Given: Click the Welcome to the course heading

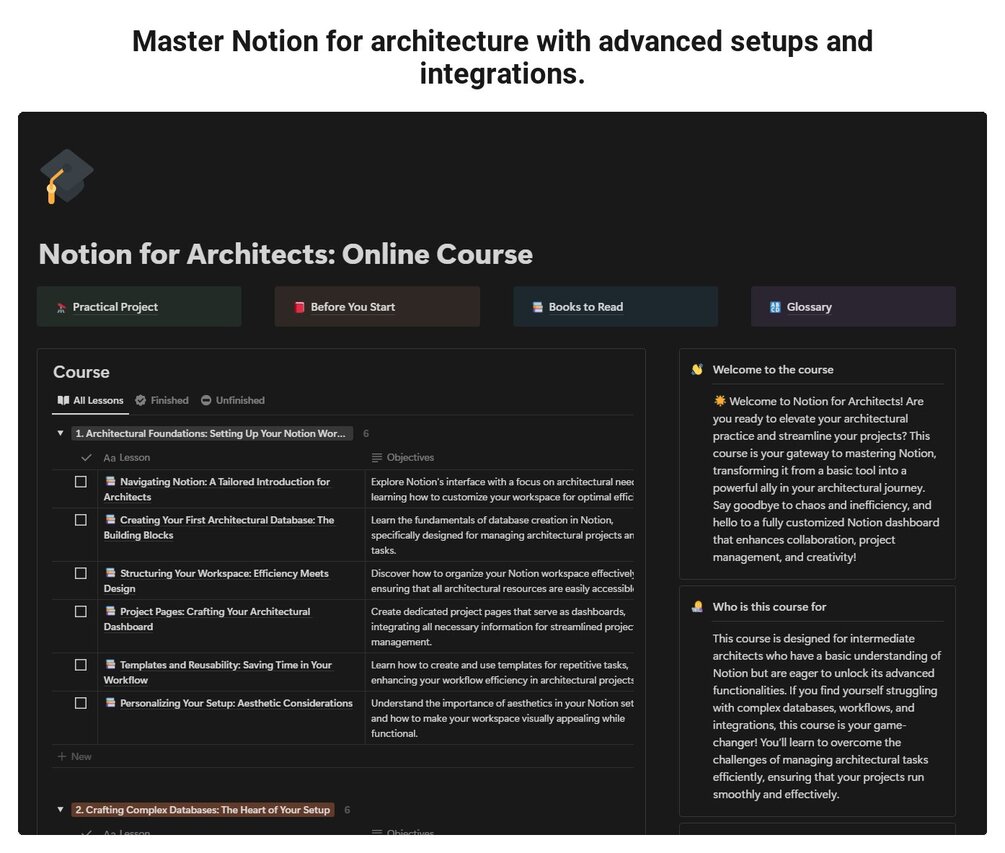Looking at the screenshot, I should (x=773, y=370).
